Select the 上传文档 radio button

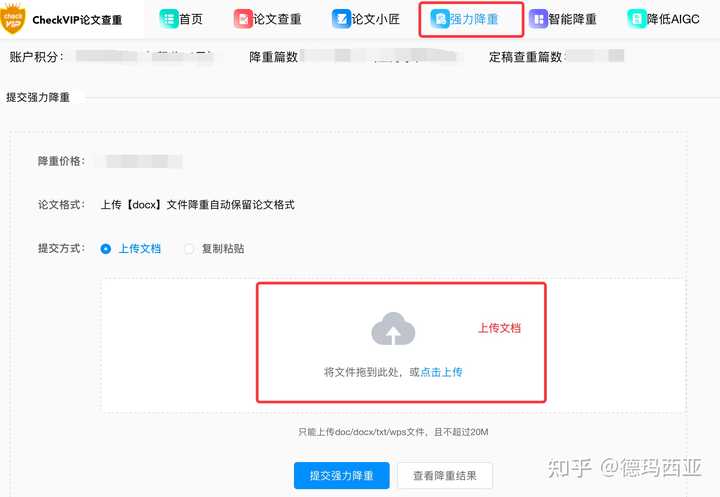pyautogui.click(x=106, y=249)
